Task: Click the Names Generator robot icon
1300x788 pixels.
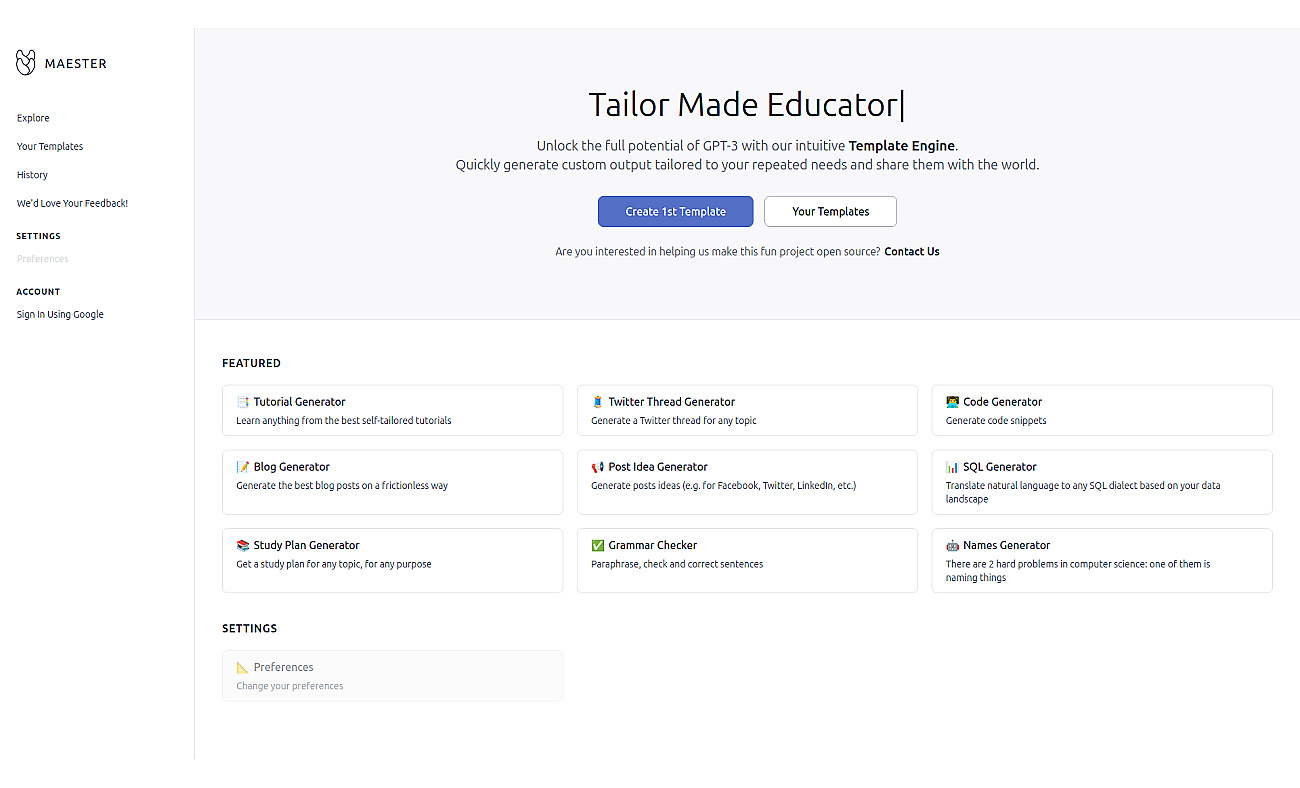Action: (953, 546)
